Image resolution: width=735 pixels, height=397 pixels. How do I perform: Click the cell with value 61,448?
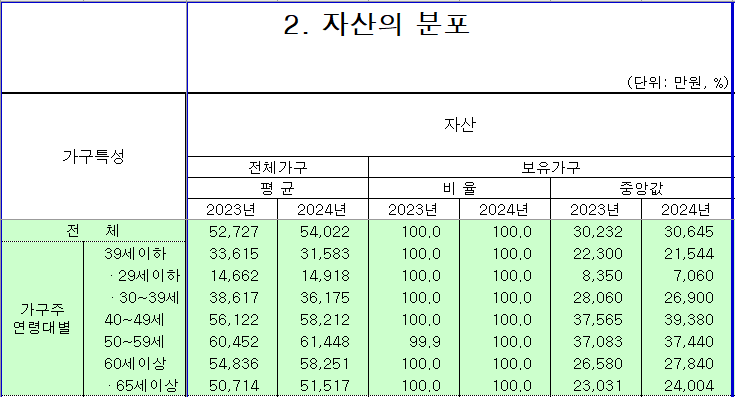click(x=323, y=342)
